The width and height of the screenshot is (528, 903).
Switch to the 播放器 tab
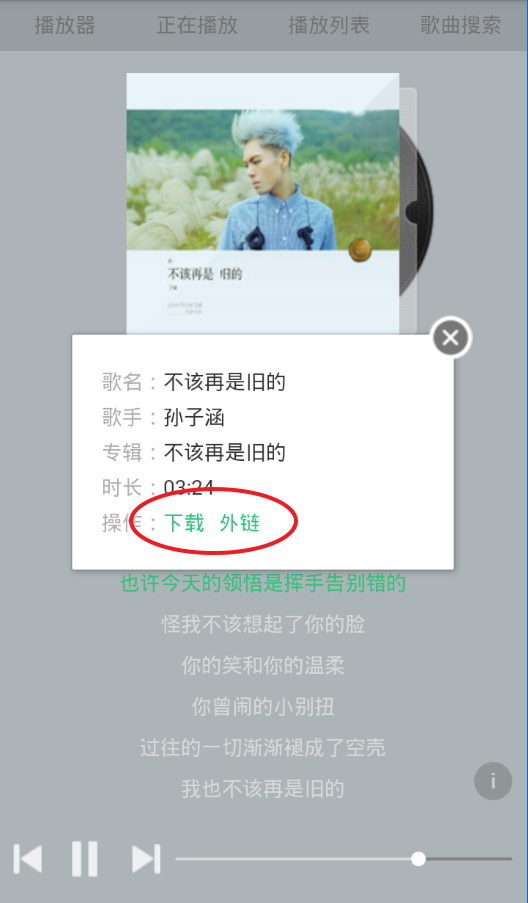[x=64, y=25]
